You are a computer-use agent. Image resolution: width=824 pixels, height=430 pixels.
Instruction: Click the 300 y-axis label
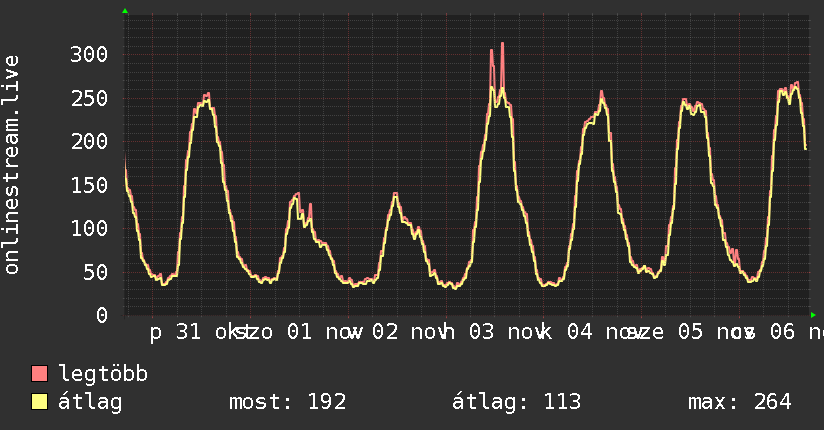click(x=88, y=54)
